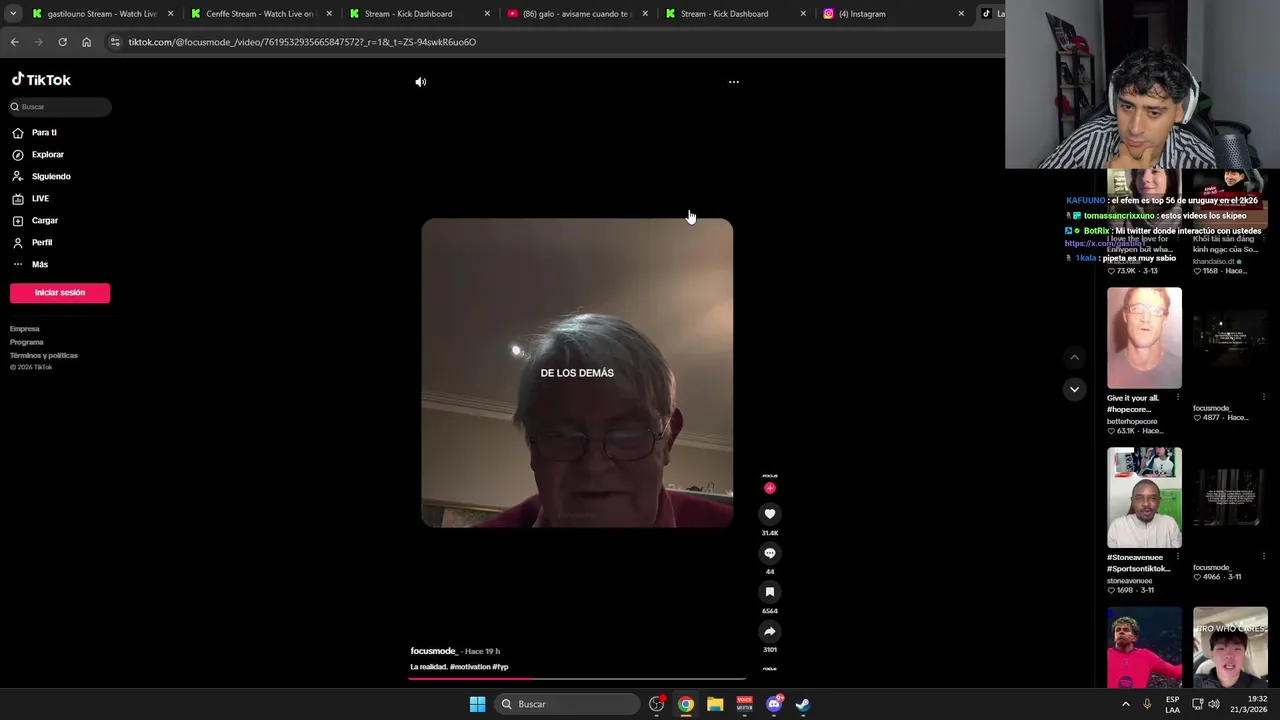Screen dimensions: 1280x720
Task: Open the video three-dot options menu
Action: click(x=733, y=82)
